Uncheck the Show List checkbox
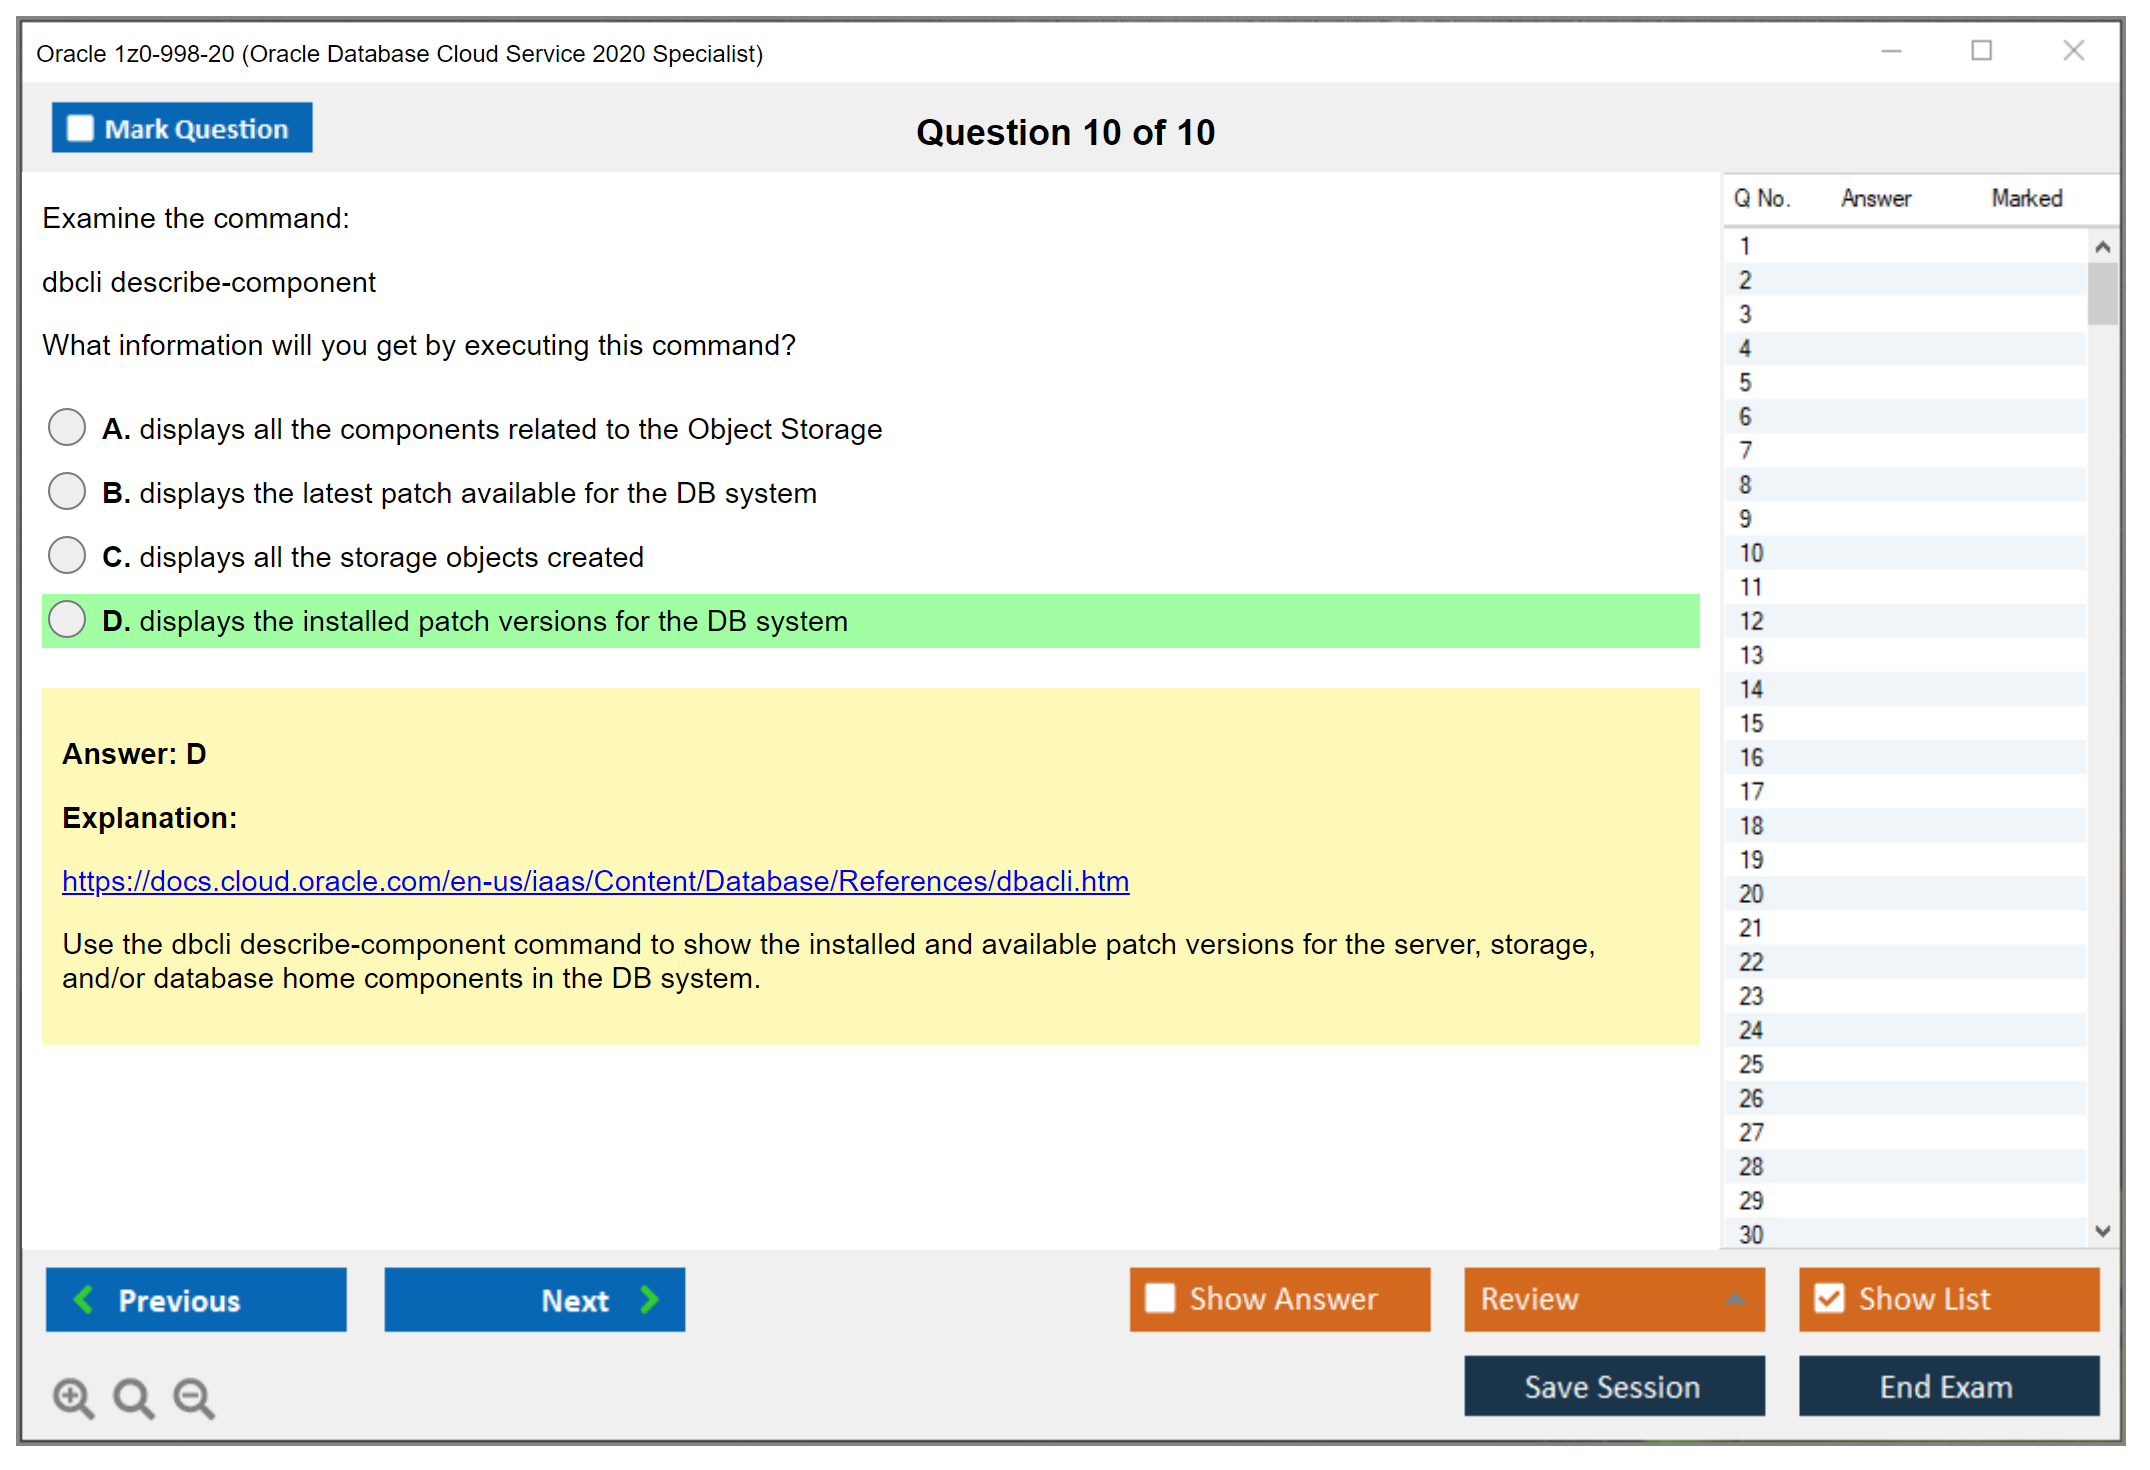Image resolution: width=2150 pixels, height=1470 pixels. (1829, 1298)
